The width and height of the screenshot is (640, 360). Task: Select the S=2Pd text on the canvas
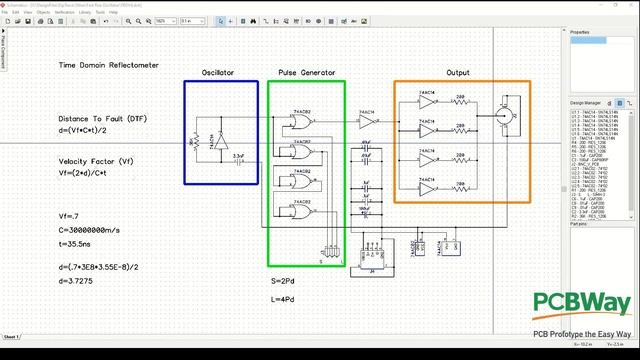pos(282,281)
